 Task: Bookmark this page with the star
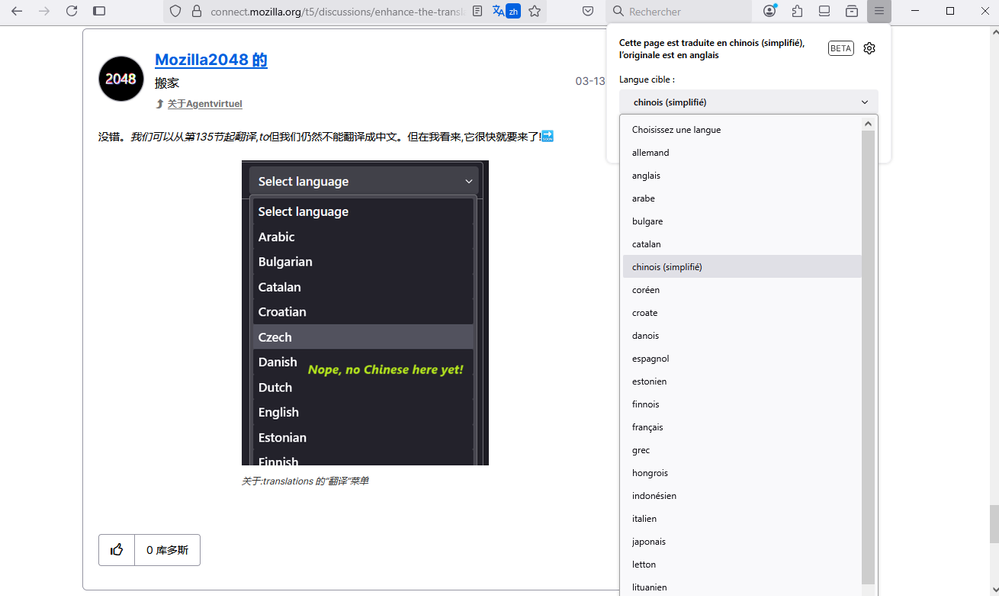[535, 11]
